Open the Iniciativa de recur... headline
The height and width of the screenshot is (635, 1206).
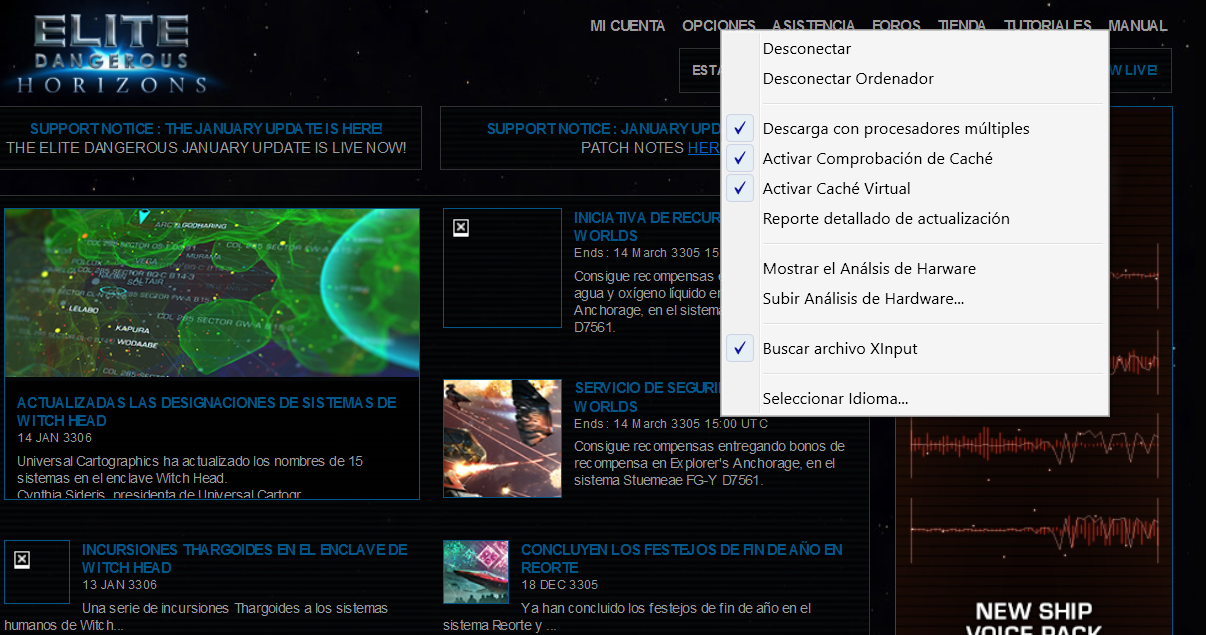647,226
